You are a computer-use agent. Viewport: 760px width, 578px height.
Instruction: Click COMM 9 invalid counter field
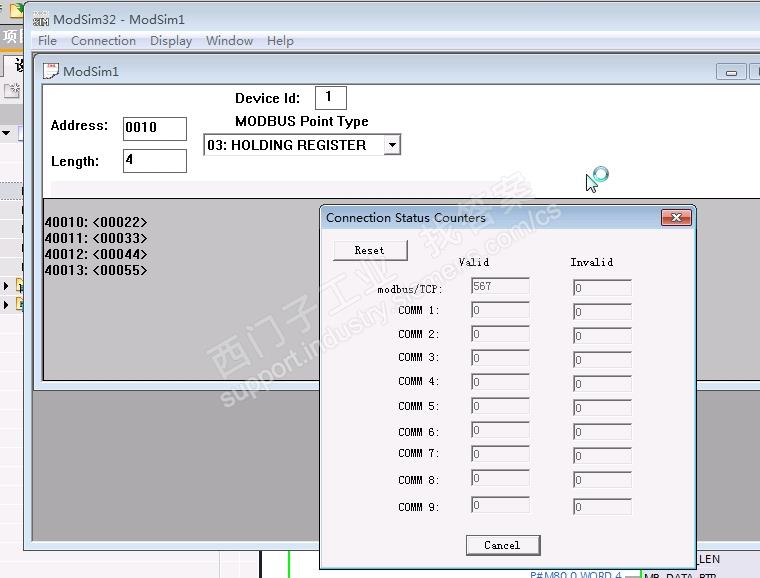coord(602,507)
